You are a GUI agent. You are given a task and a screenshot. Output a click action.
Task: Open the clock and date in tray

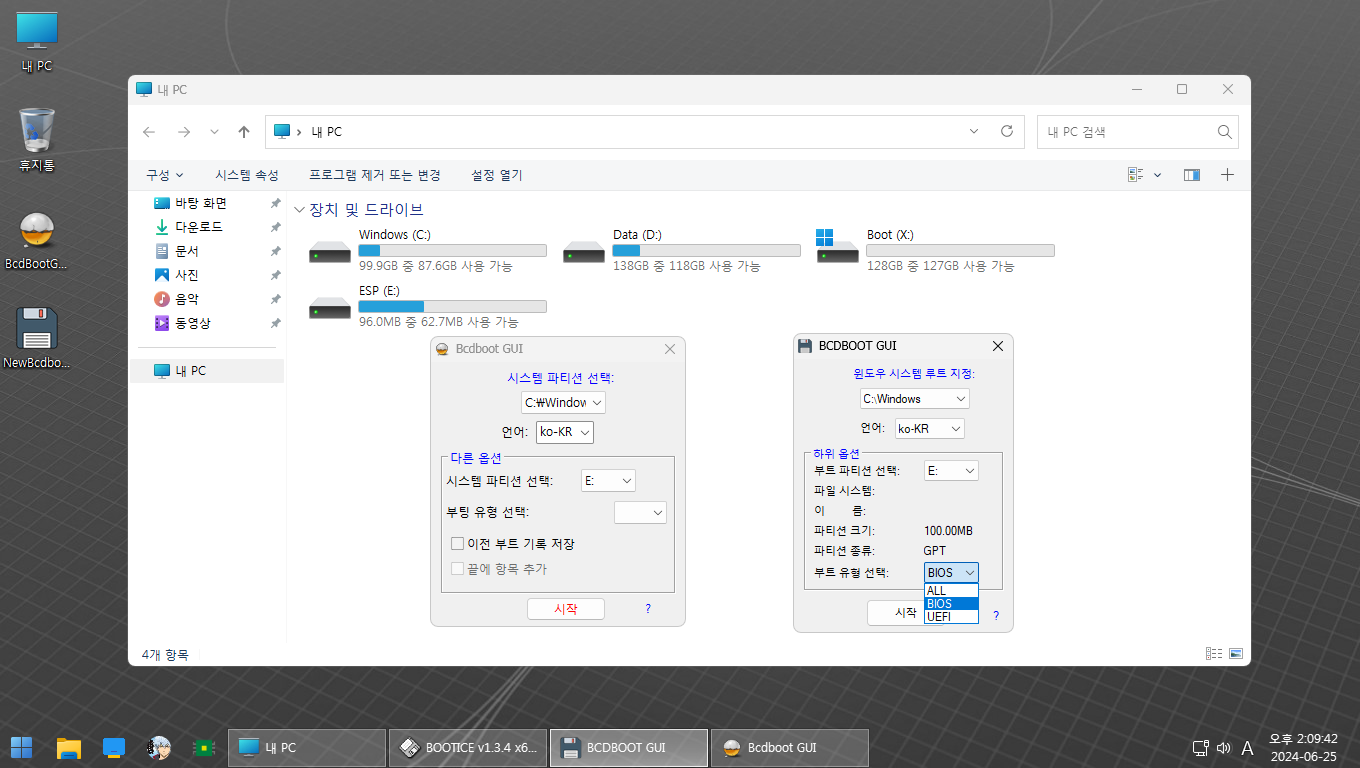[1303, 748]
